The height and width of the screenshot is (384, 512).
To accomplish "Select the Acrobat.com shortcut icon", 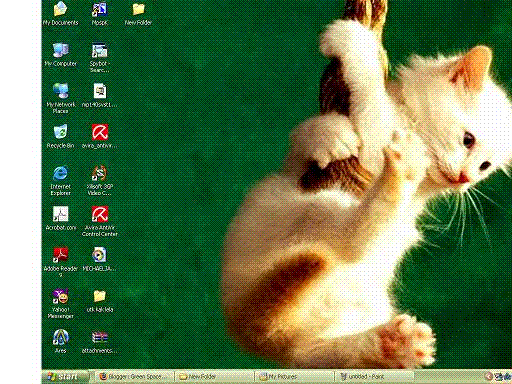I will (x=60, y=218).
